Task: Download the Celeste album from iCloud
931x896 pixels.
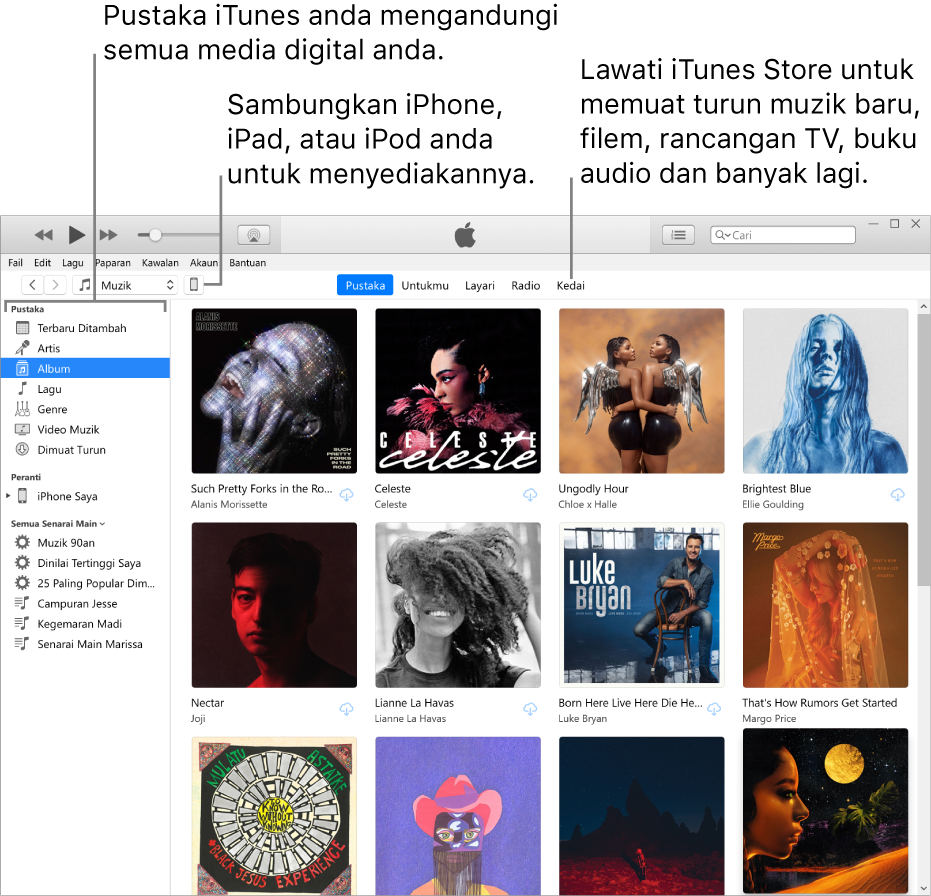Action: click(x=530, y=493)
